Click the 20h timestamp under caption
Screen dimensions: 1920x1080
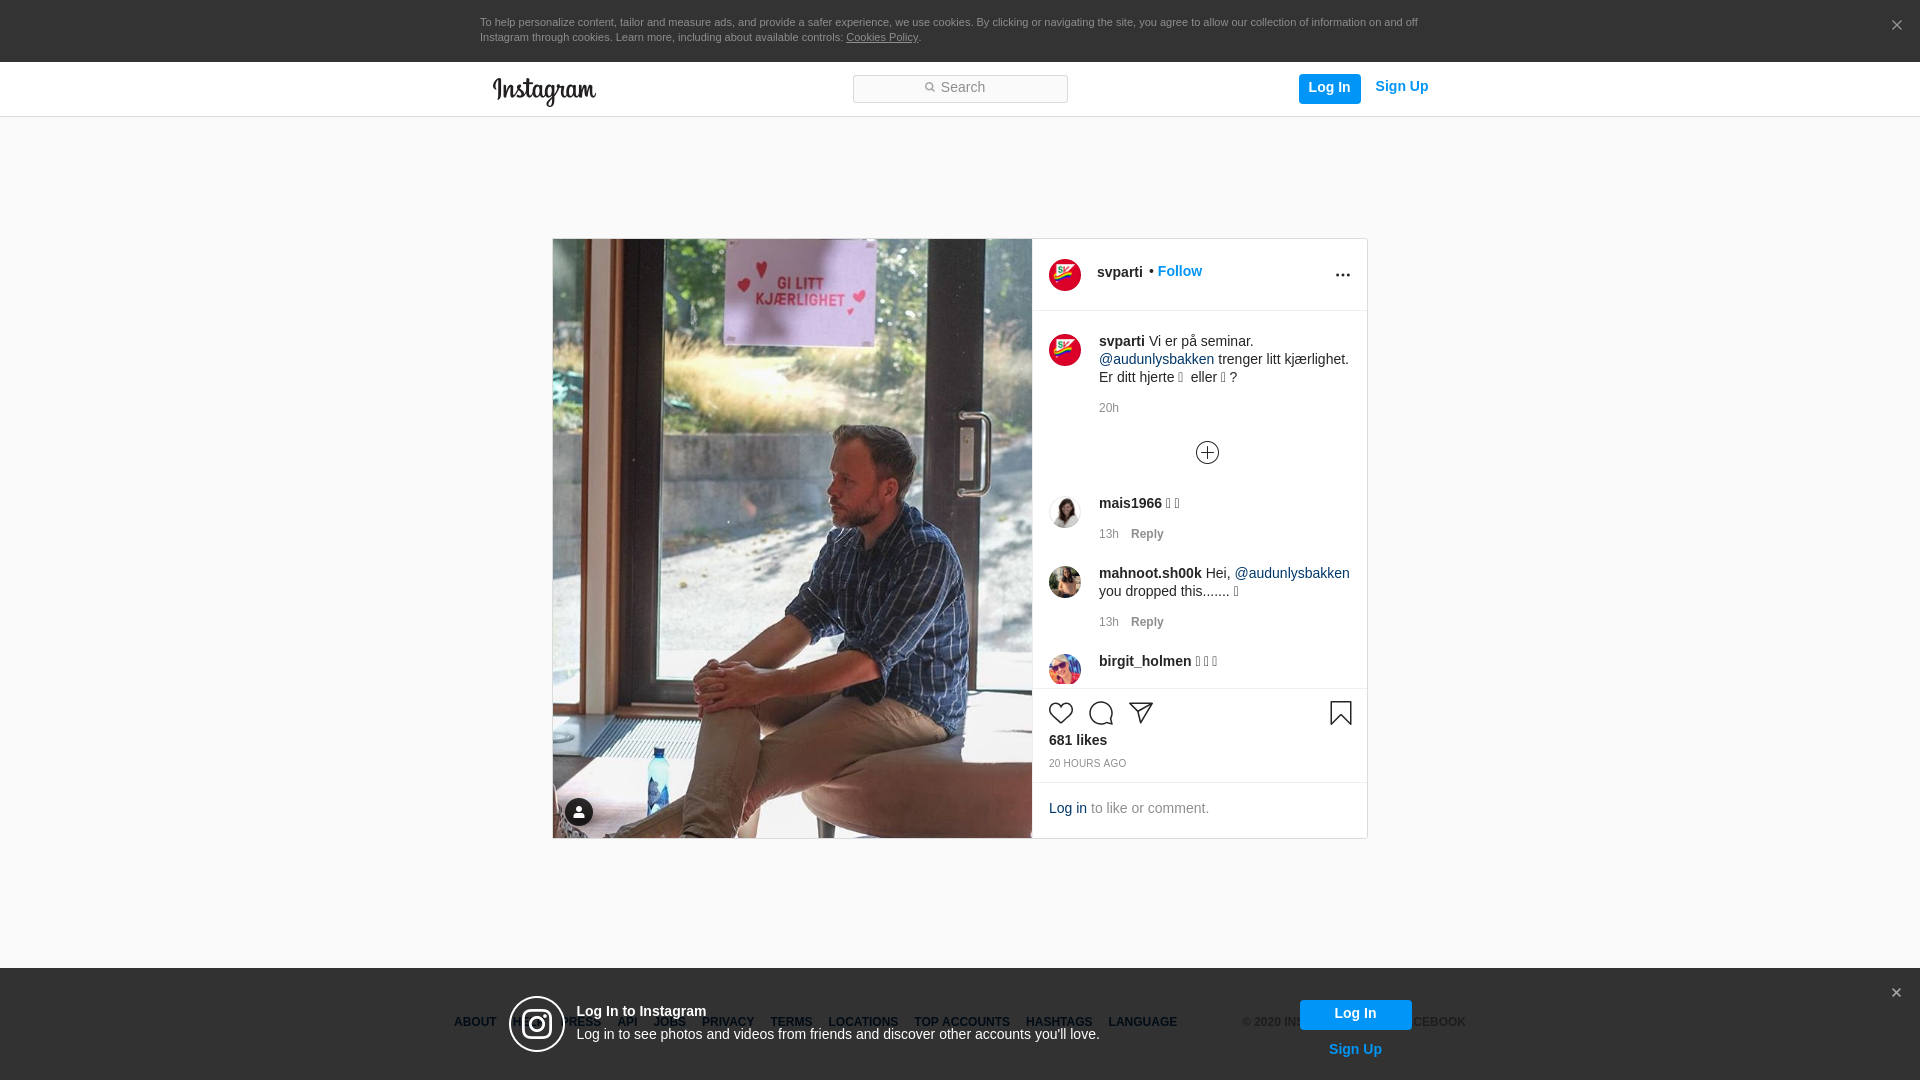(1108, 408)
